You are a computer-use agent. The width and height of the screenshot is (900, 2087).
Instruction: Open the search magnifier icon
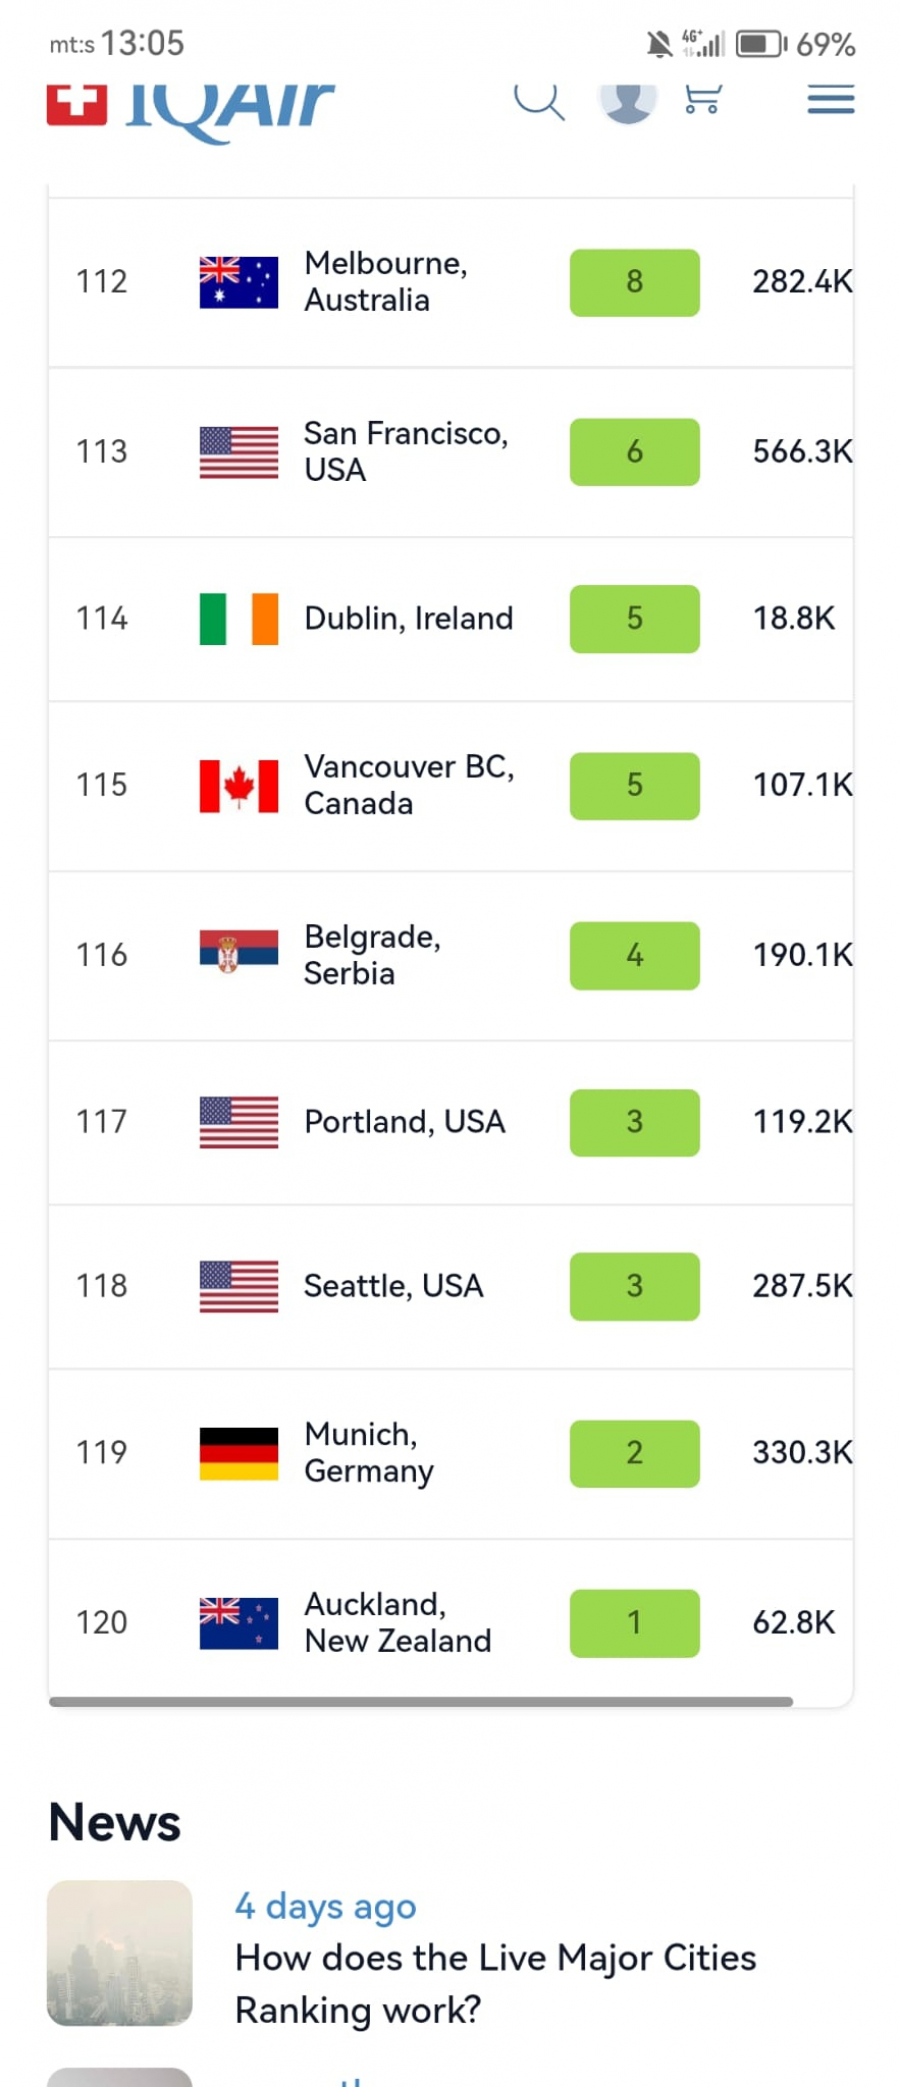pos(539,100)
